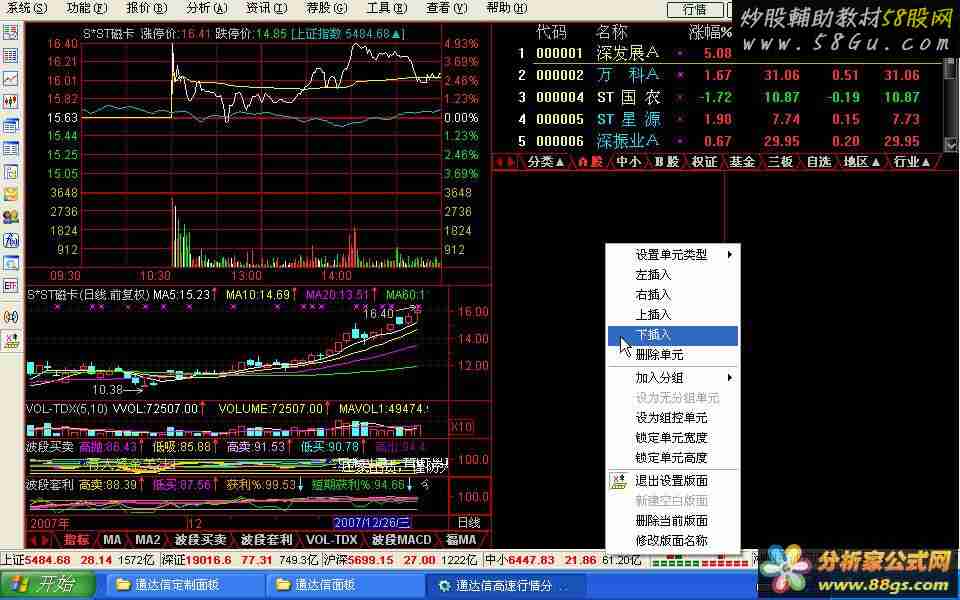Open the 资讯(I) menu
The image size is (960, 600).
[x=266, y=8]
